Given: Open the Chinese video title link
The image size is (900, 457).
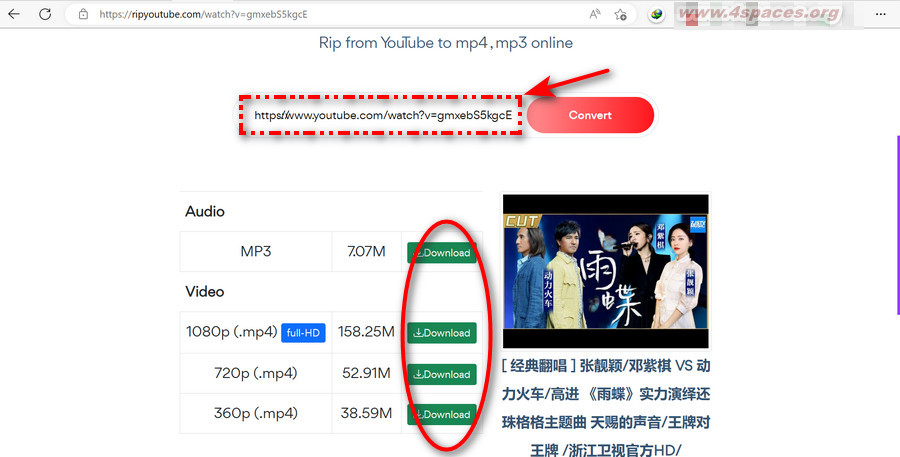Looking at the screenshot, I should 605,407.
